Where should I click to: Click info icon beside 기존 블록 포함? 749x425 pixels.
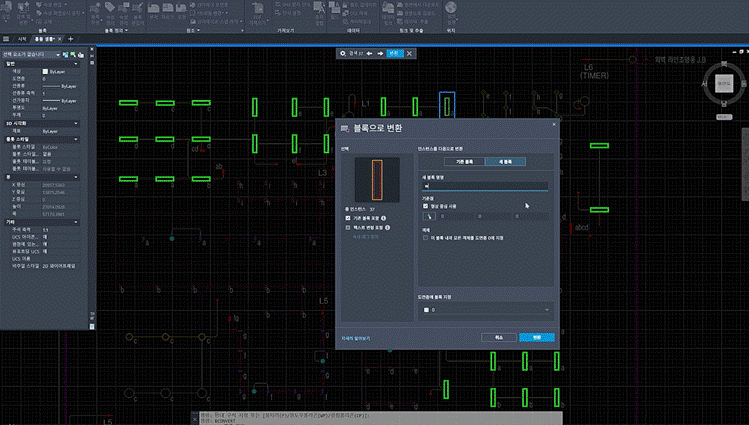pos(384,218)
